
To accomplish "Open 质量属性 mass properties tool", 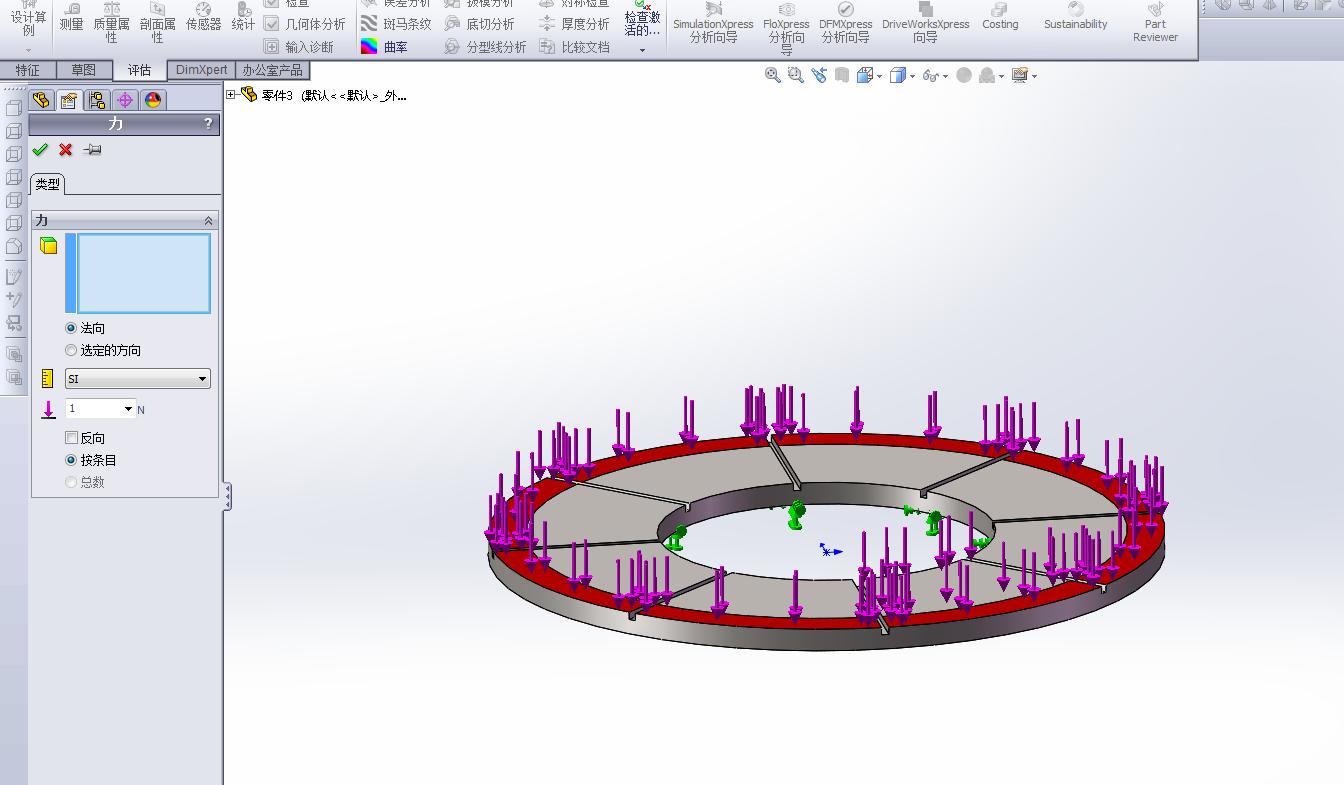I will pyautogui.click(x=111, y=24).
